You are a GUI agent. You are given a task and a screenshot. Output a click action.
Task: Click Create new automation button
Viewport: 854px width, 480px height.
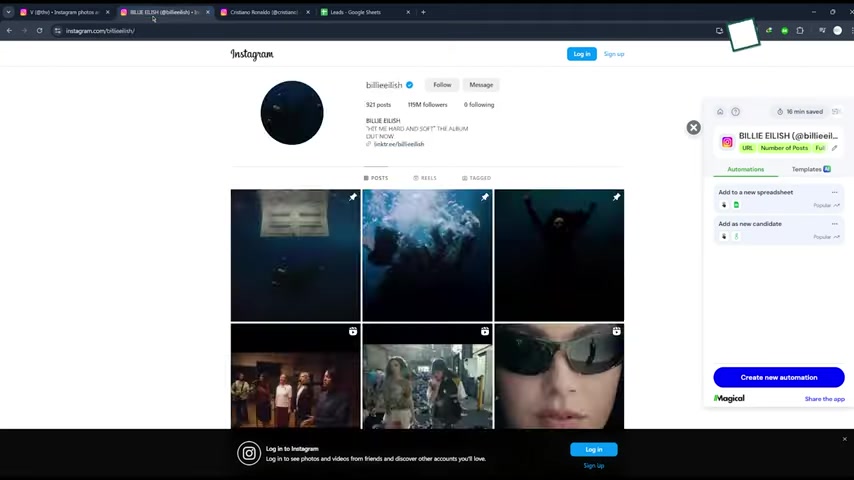point(779,377)
